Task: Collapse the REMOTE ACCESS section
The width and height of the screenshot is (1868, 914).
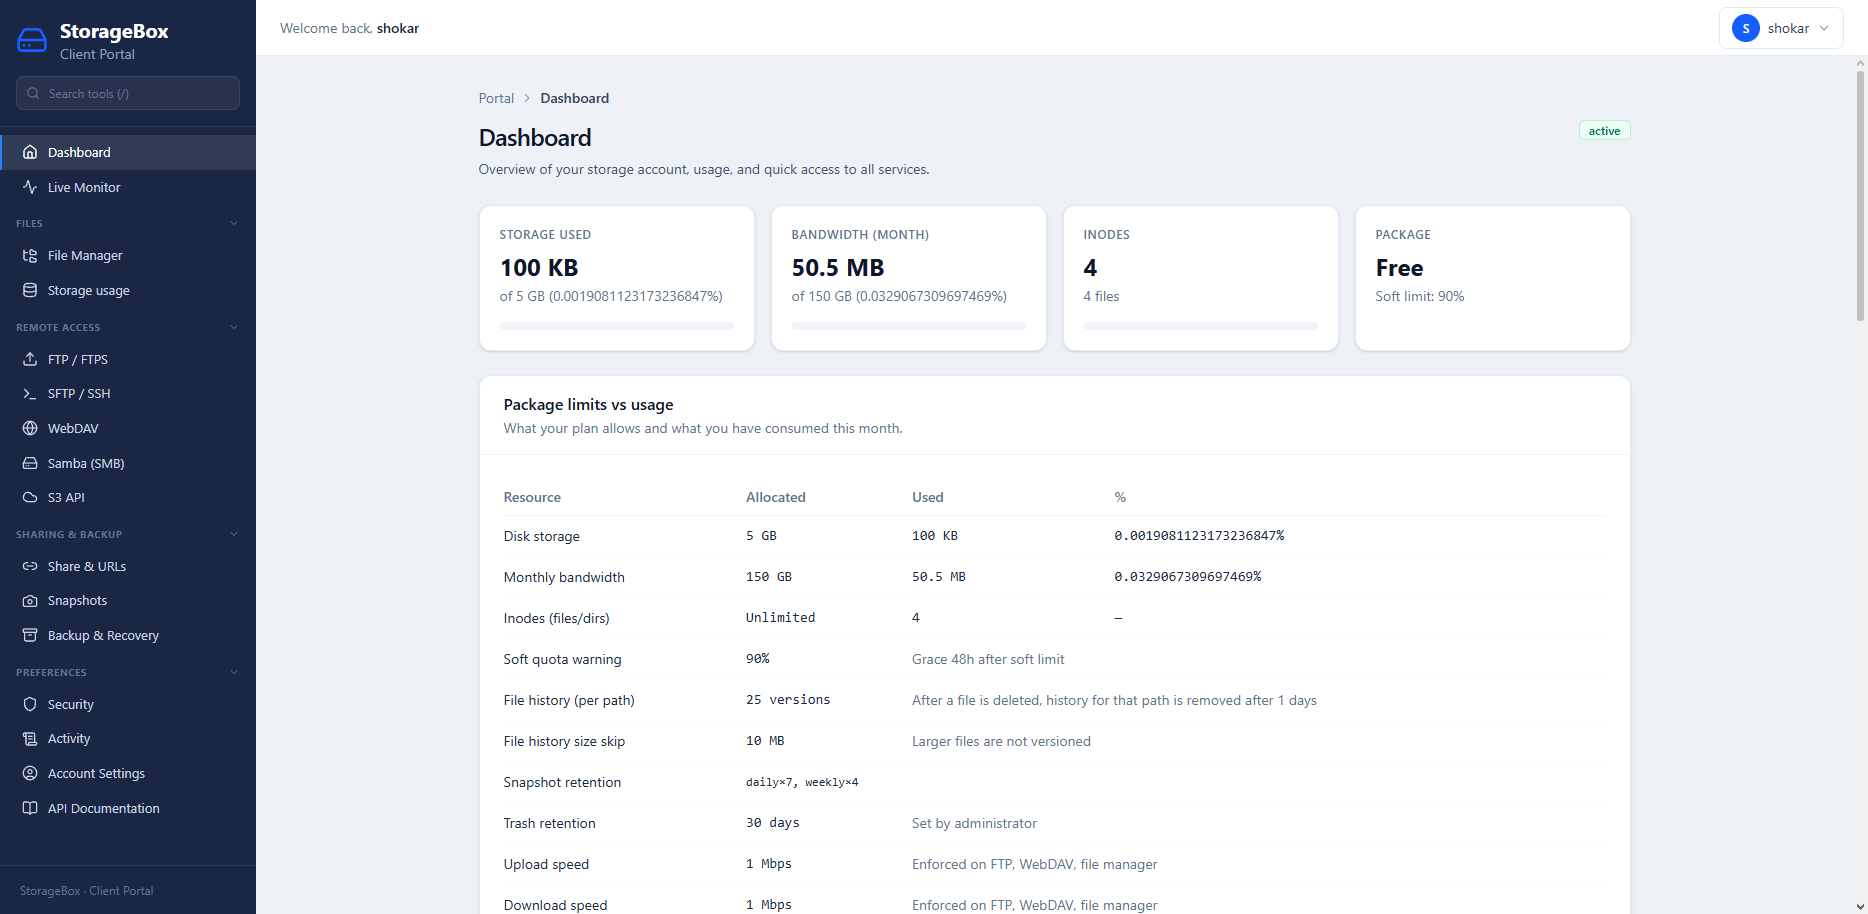Action: click(234, 327)
